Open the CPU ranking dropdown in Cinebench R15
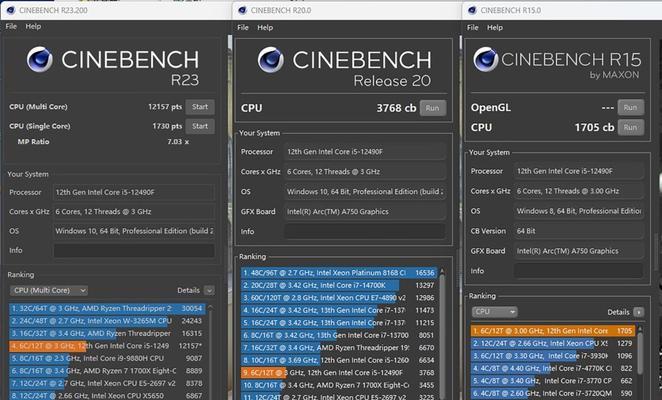The image size is (662, 400). click(494, 312)
